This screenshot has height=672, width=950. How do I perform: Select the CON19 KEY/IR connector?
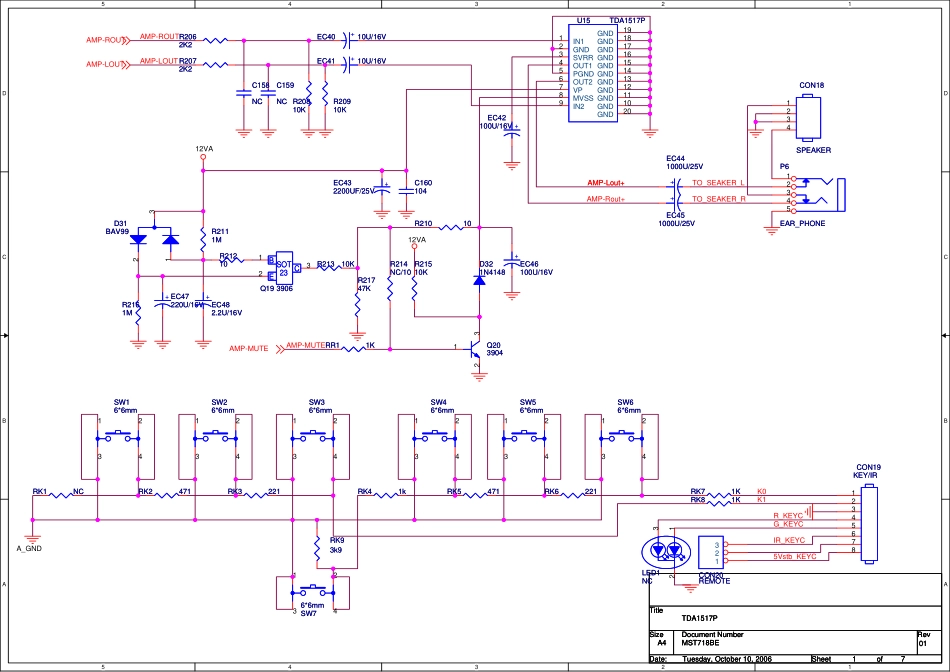[x=868, y=524]
